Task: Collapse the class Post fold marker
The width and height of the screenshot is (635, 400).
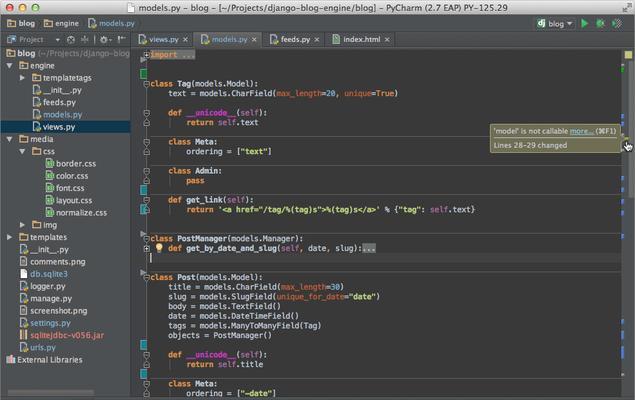Action: click(146, 277)
